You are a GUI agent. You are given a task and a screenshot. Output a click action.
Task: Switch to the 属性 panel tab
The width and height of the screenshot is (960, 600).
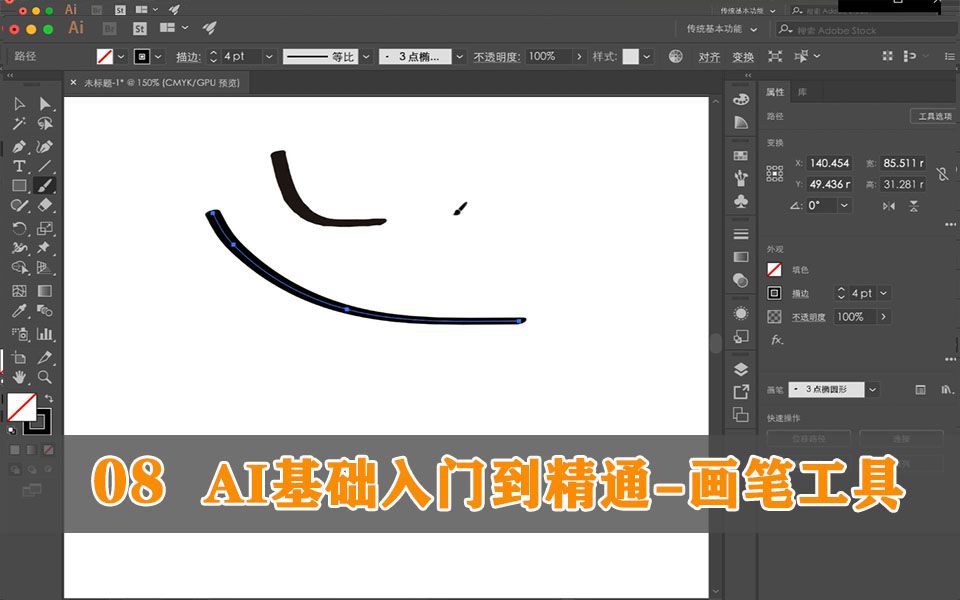coord(775,91)
